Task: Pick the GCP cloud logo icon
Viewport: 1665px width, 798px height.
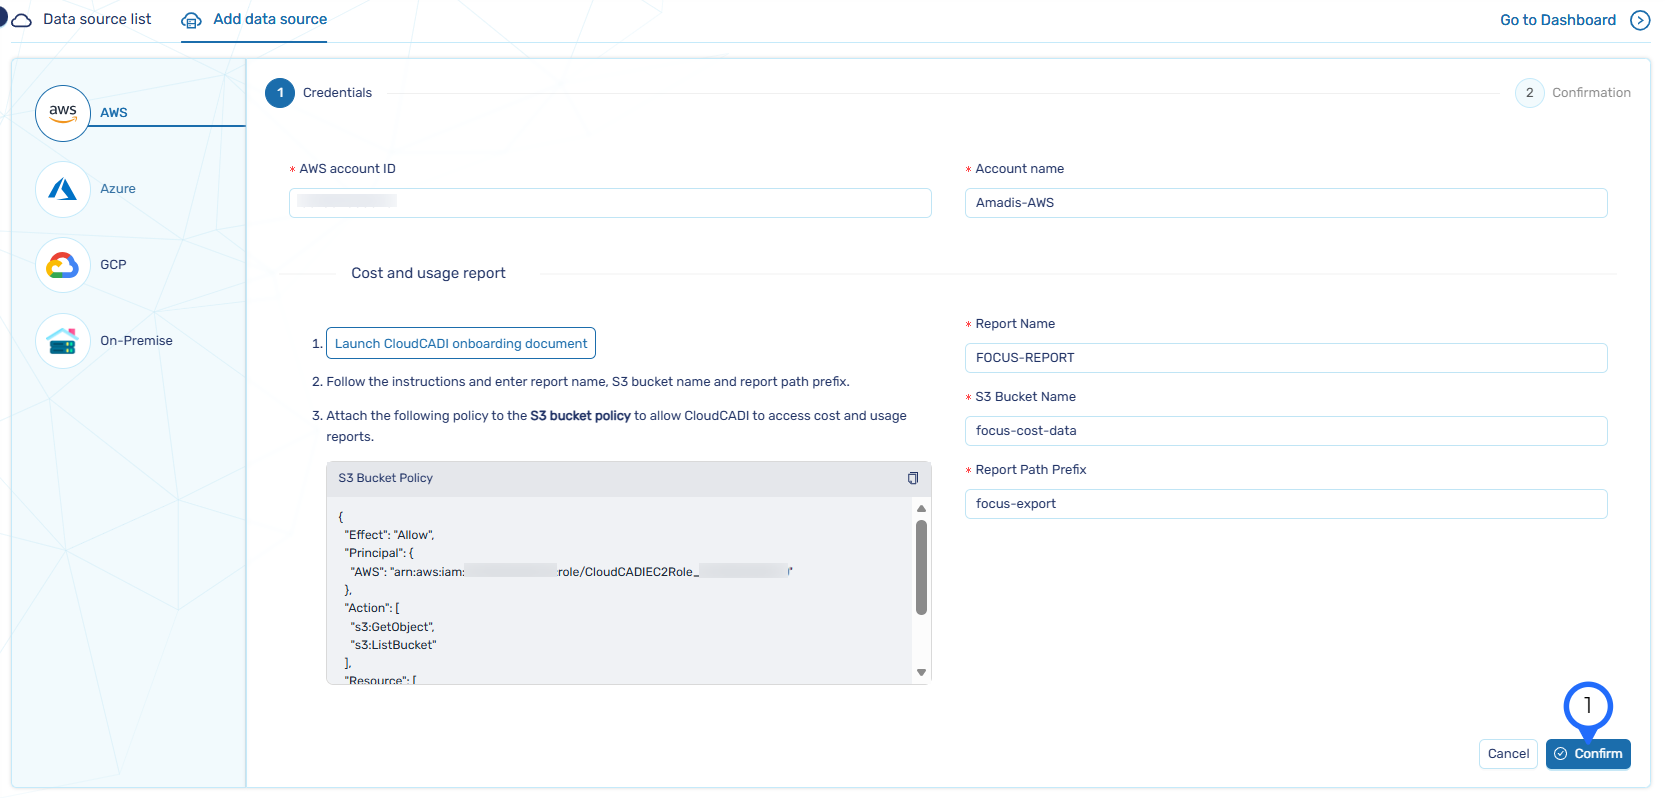Action: pos(63,265)
